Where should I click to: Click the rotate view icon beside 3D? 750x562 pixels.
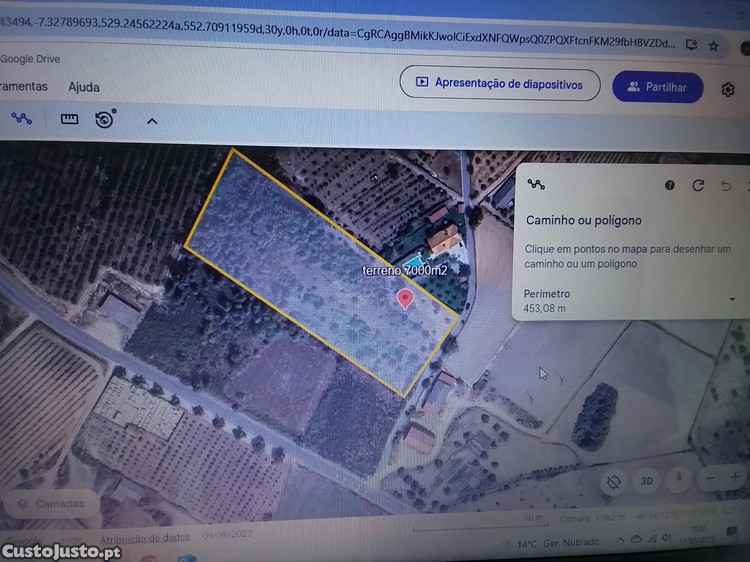coord(613,481)
